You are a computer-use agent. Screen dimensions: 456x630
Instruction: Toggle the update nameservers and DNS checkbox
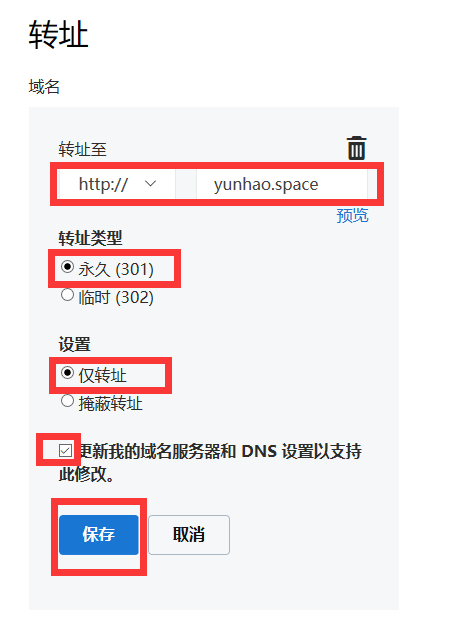coord(65,450)
